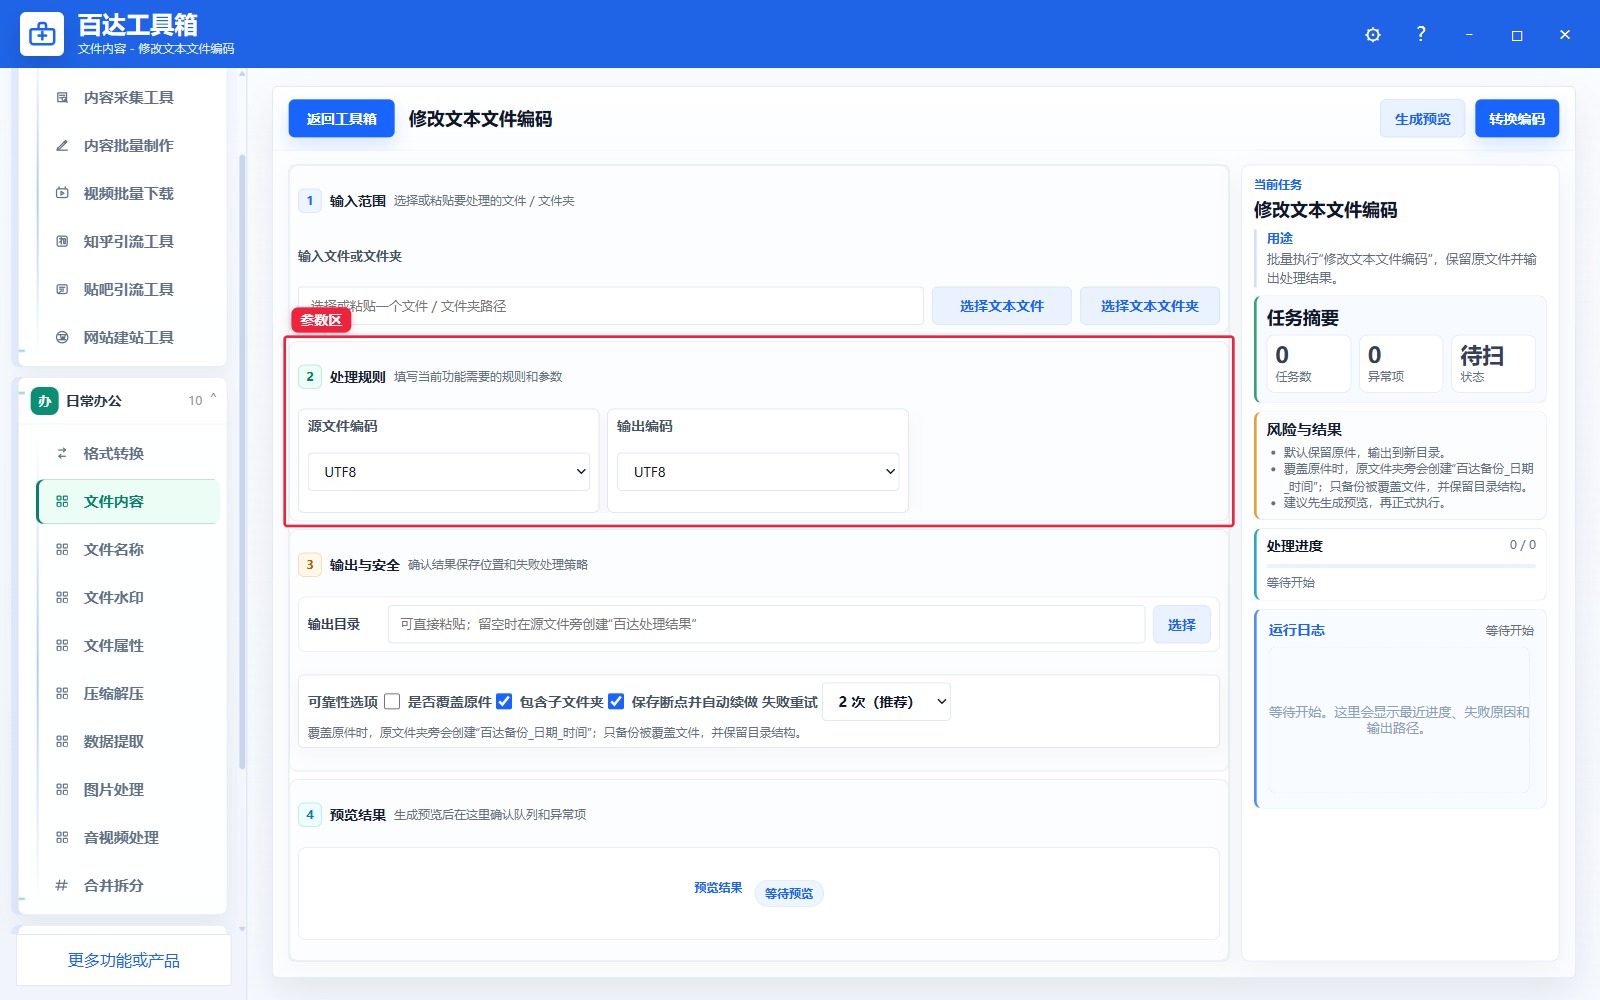
Task: Click the pencil icon for 内容批量制作
Action: point(62,146)
